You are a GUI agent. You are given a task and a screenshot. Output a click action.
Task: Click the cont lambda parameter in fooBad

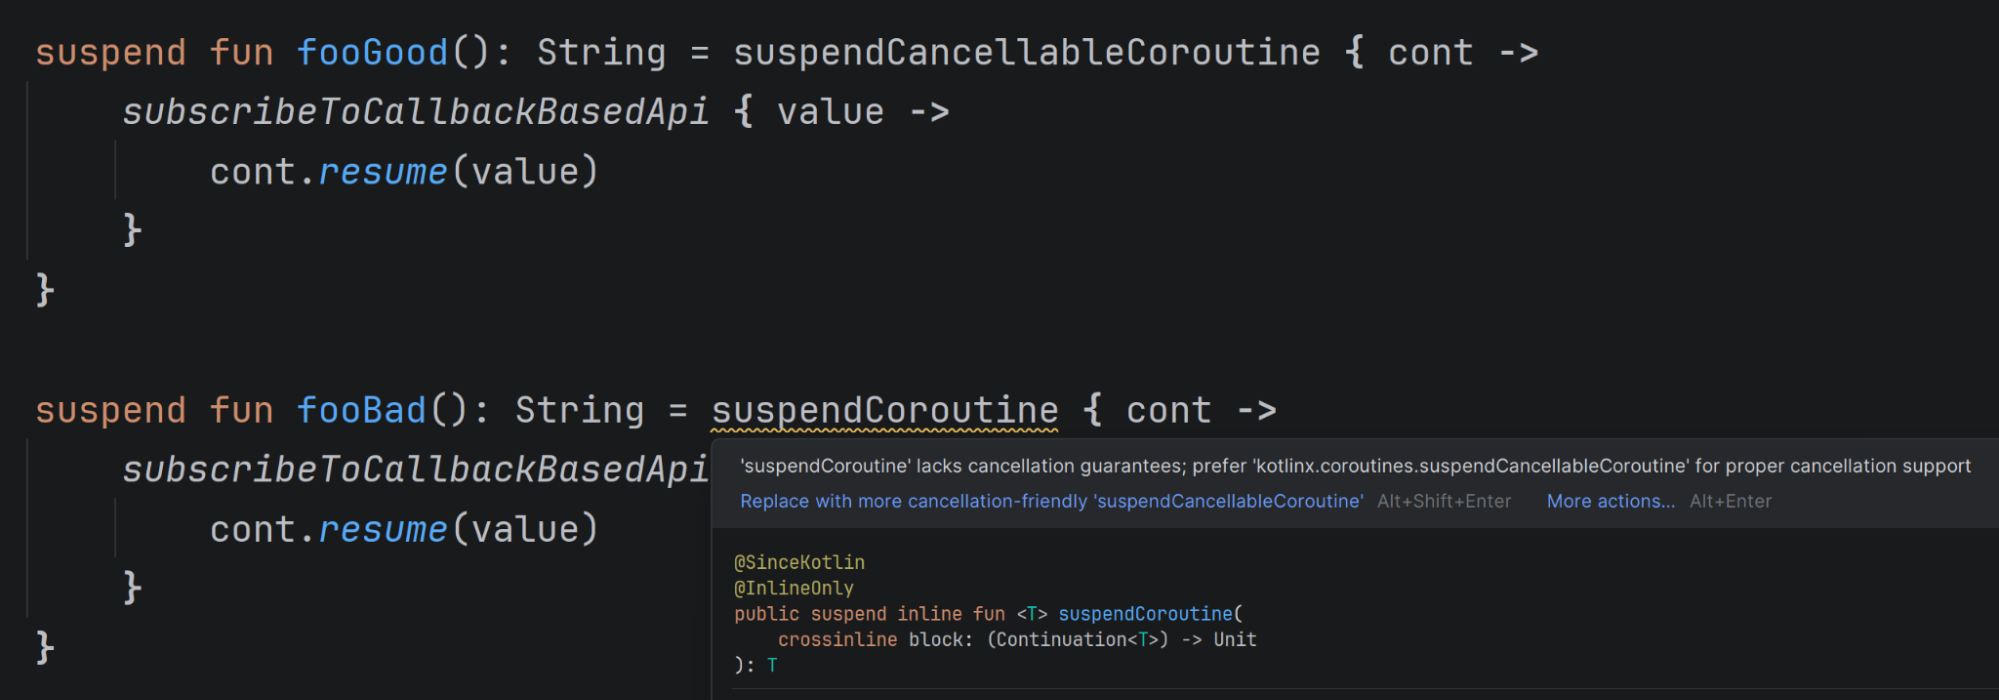(x=1168, y=411)
